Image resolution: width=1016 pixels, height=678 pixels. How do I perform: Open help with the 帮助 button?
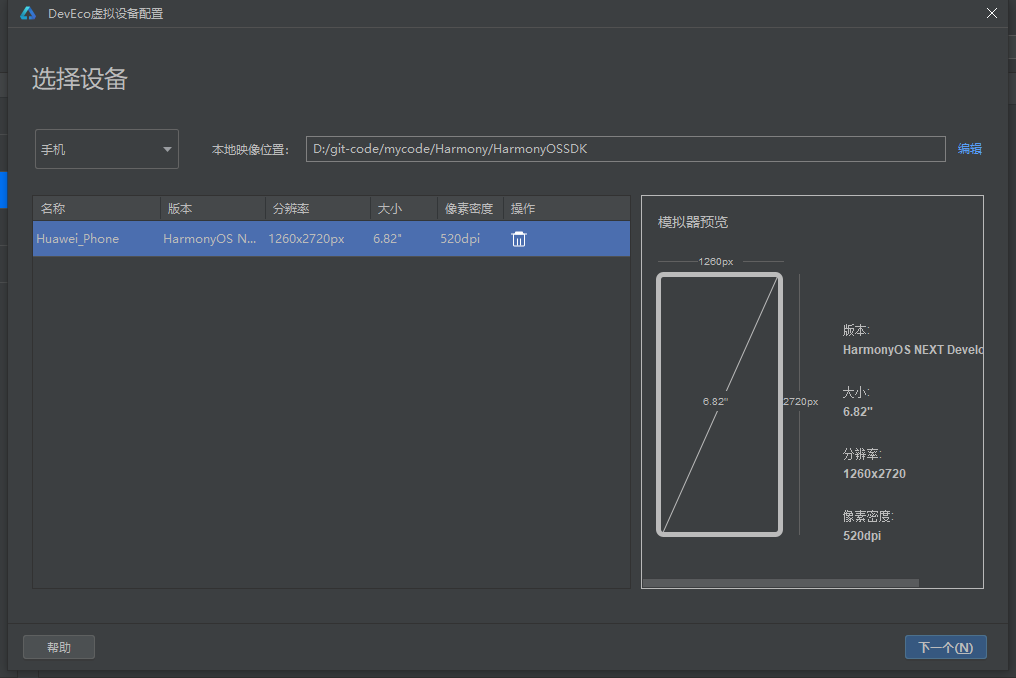tap(59, 647)
